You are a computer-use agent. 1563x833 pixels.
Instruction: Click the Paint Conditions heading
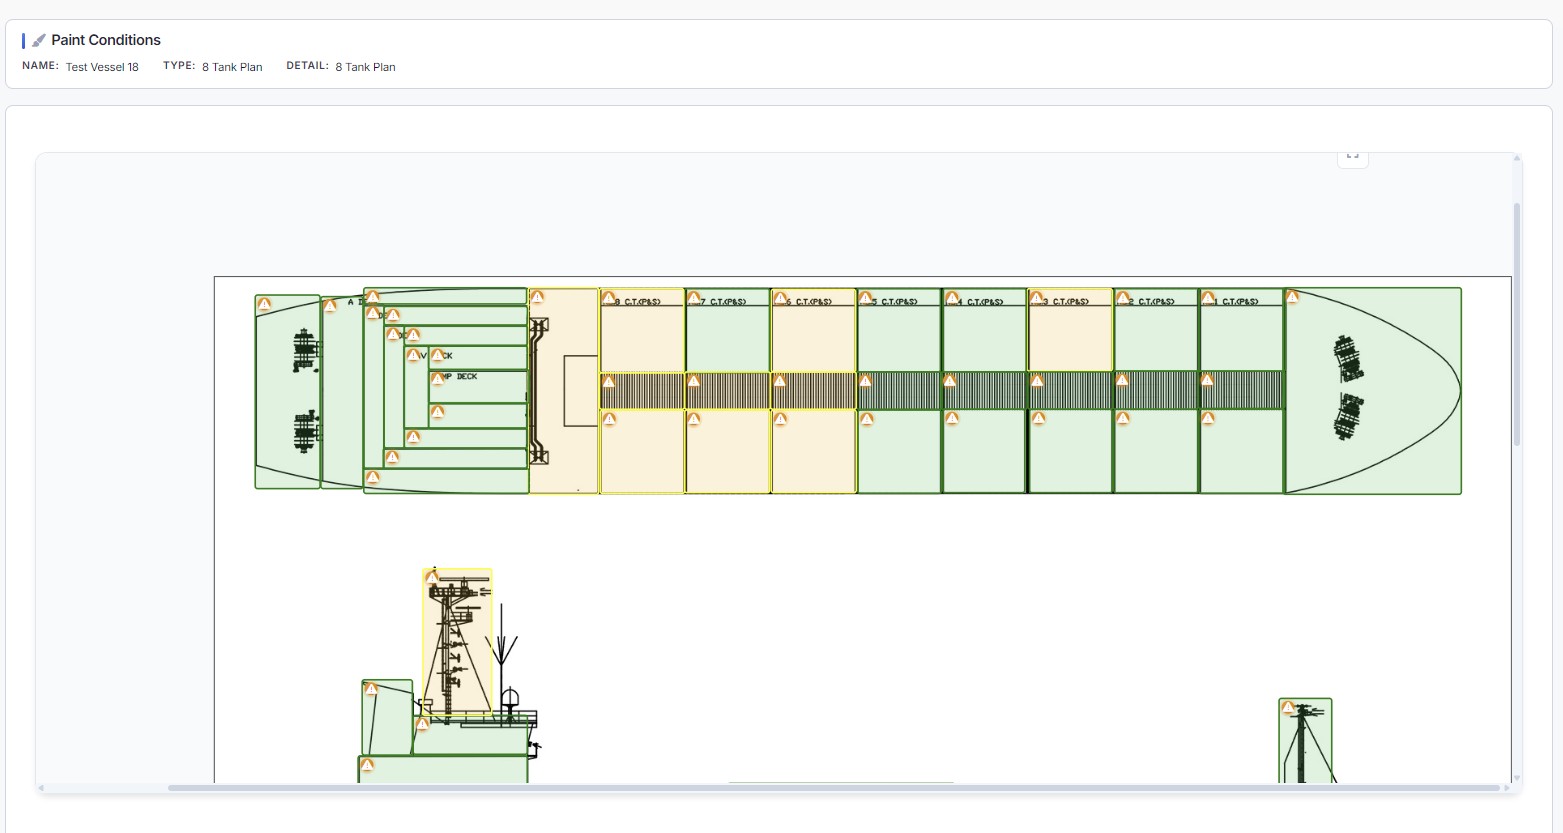[106, 40]
